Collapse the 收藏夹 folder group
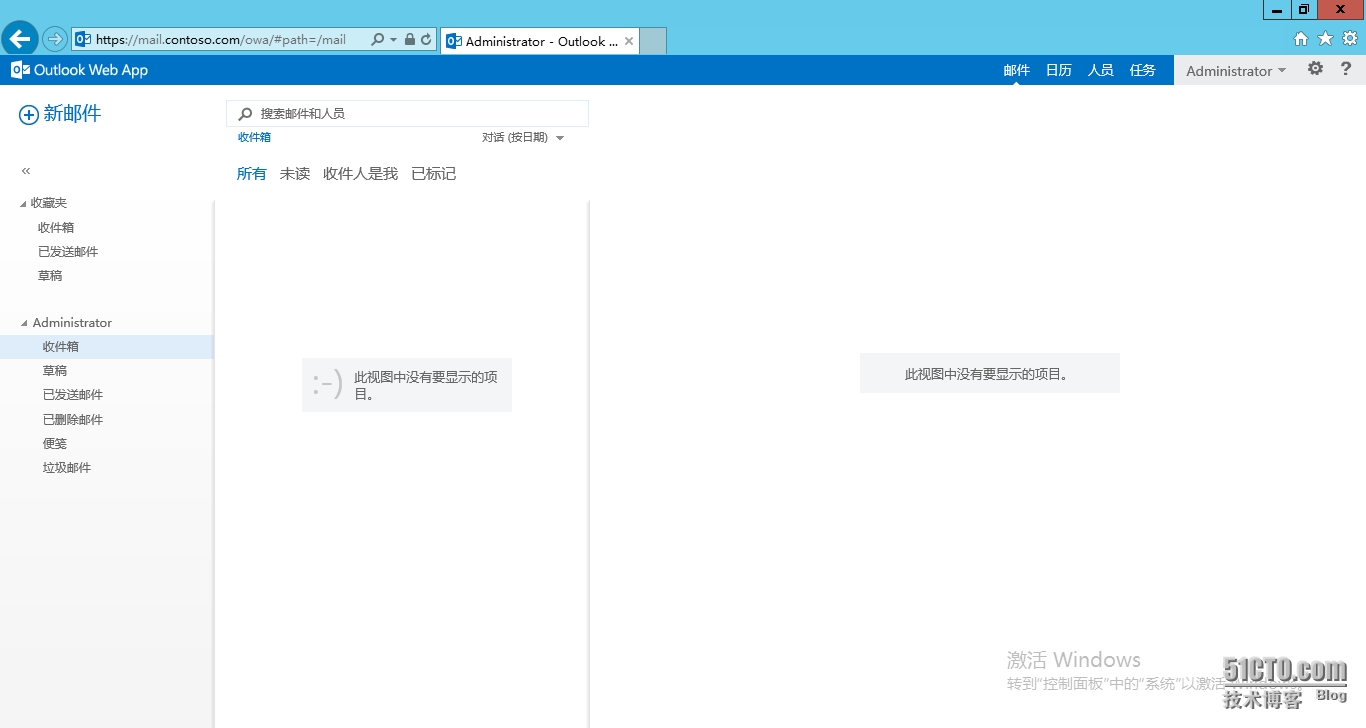This screenshot has width=1366, height=728. tap(22, 202)
